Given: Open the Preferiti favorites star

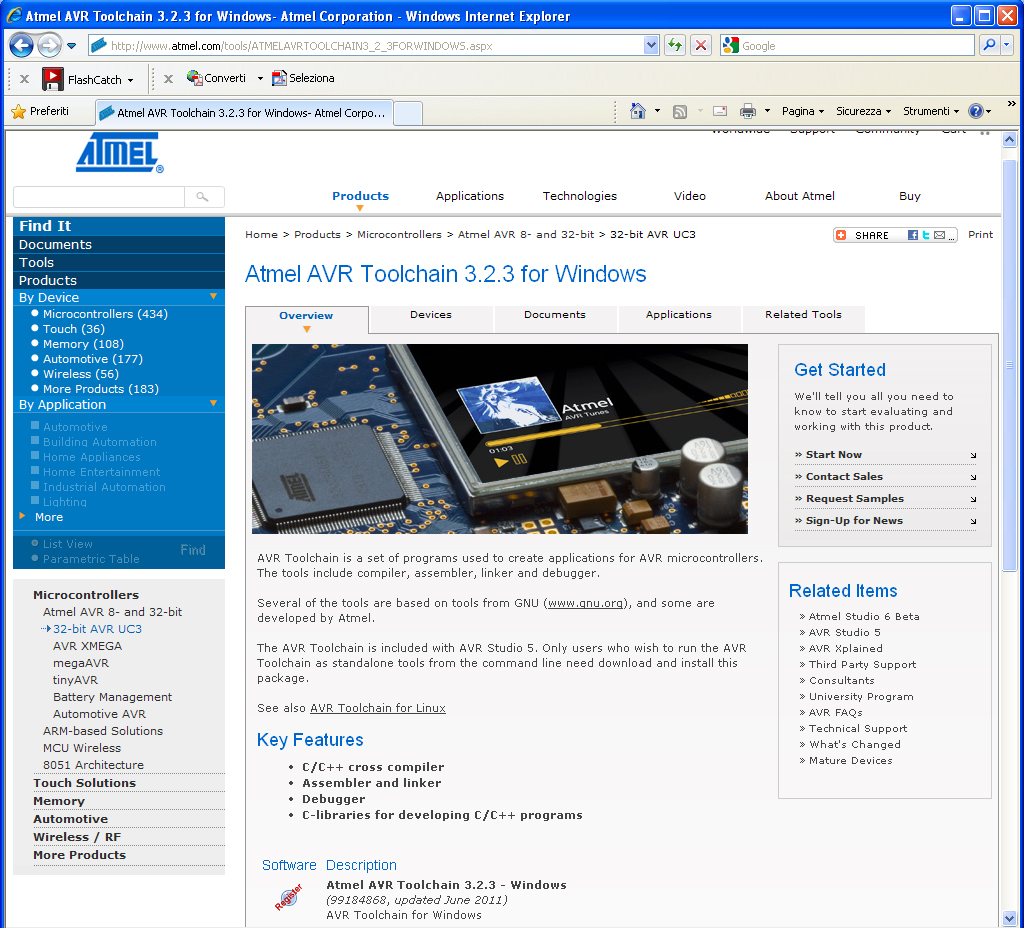Looking at the screenshot, I should tap(40, 111).
